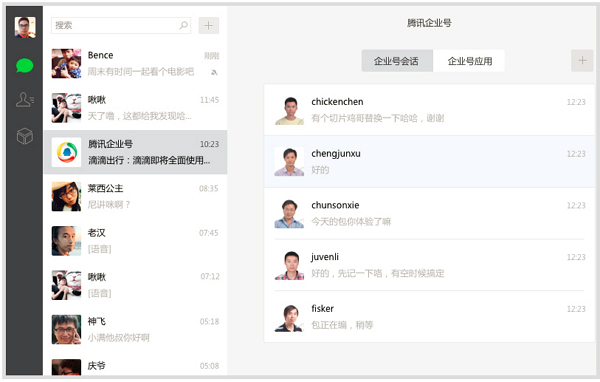Select the 企业号应用 tab

tap(469, 61)
